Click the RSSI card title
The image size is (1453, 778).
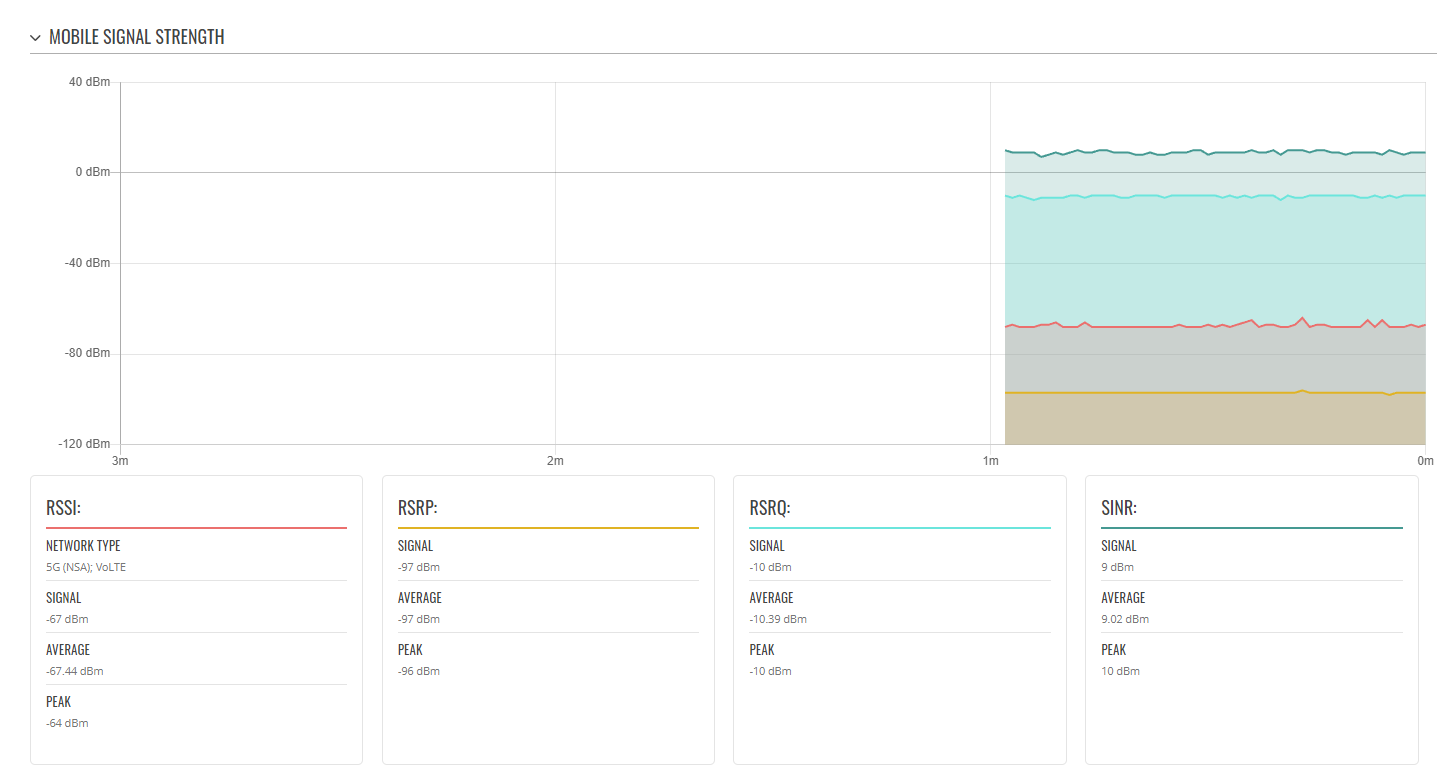pos(63,508)
